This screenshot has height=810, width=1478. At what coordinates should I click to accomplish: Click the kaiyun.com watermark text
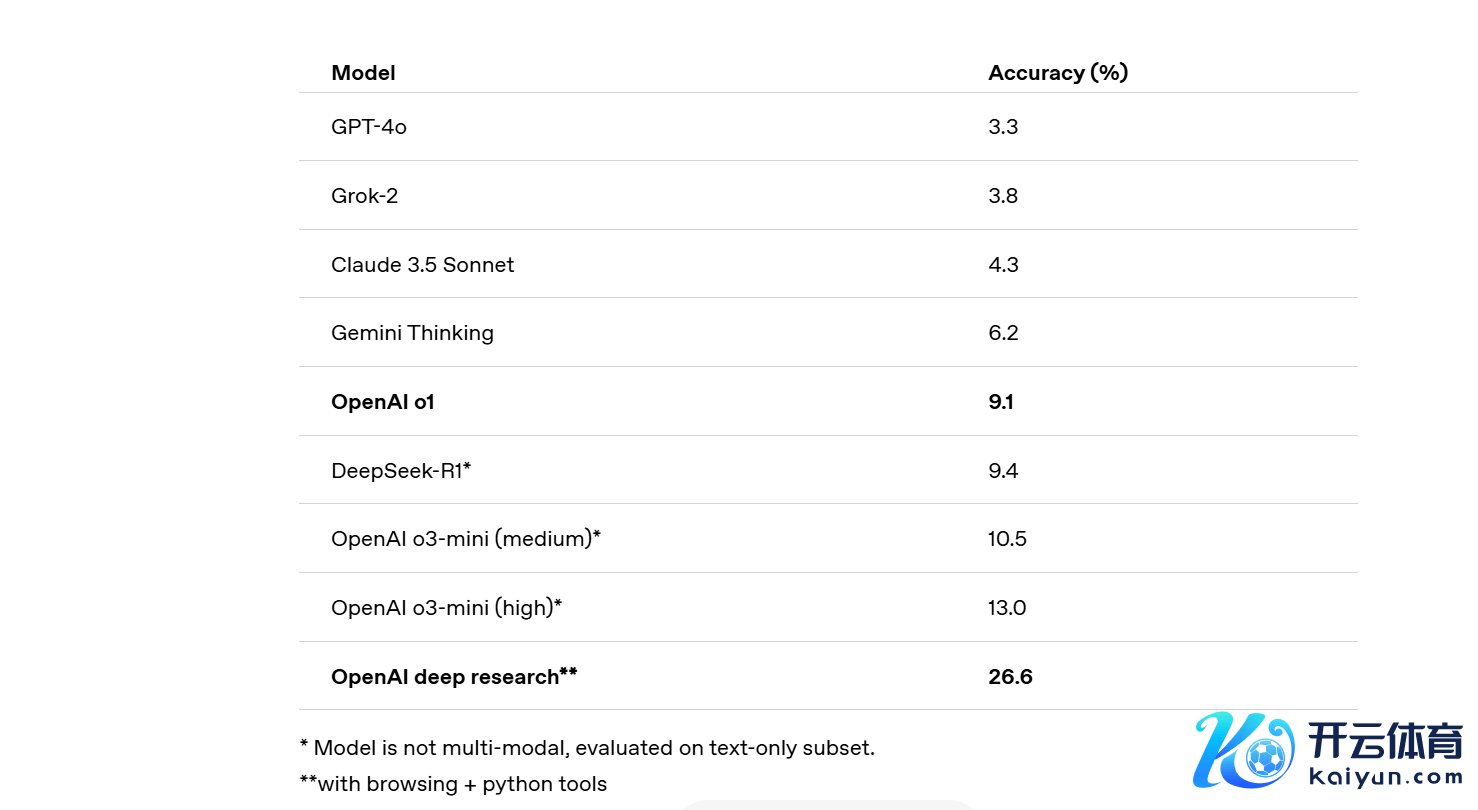[1385, 776]
